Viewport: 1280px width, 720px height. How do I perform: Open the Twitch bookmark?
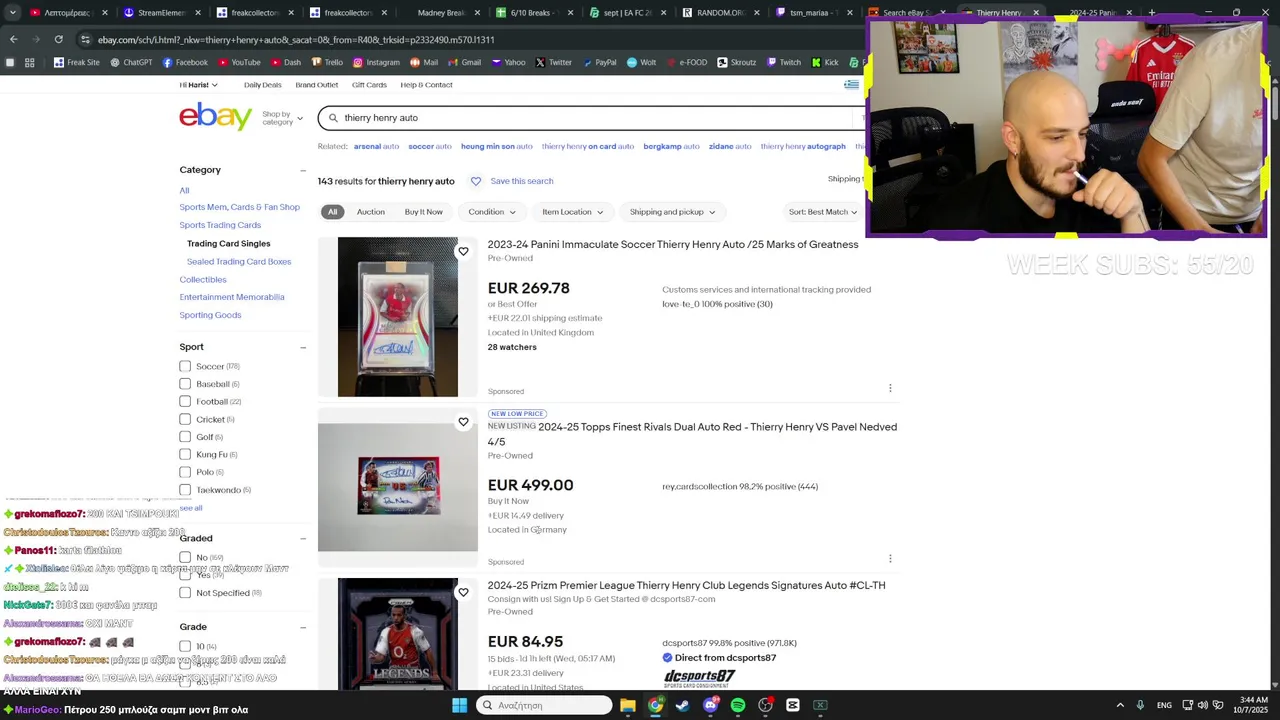pos(783,62)
